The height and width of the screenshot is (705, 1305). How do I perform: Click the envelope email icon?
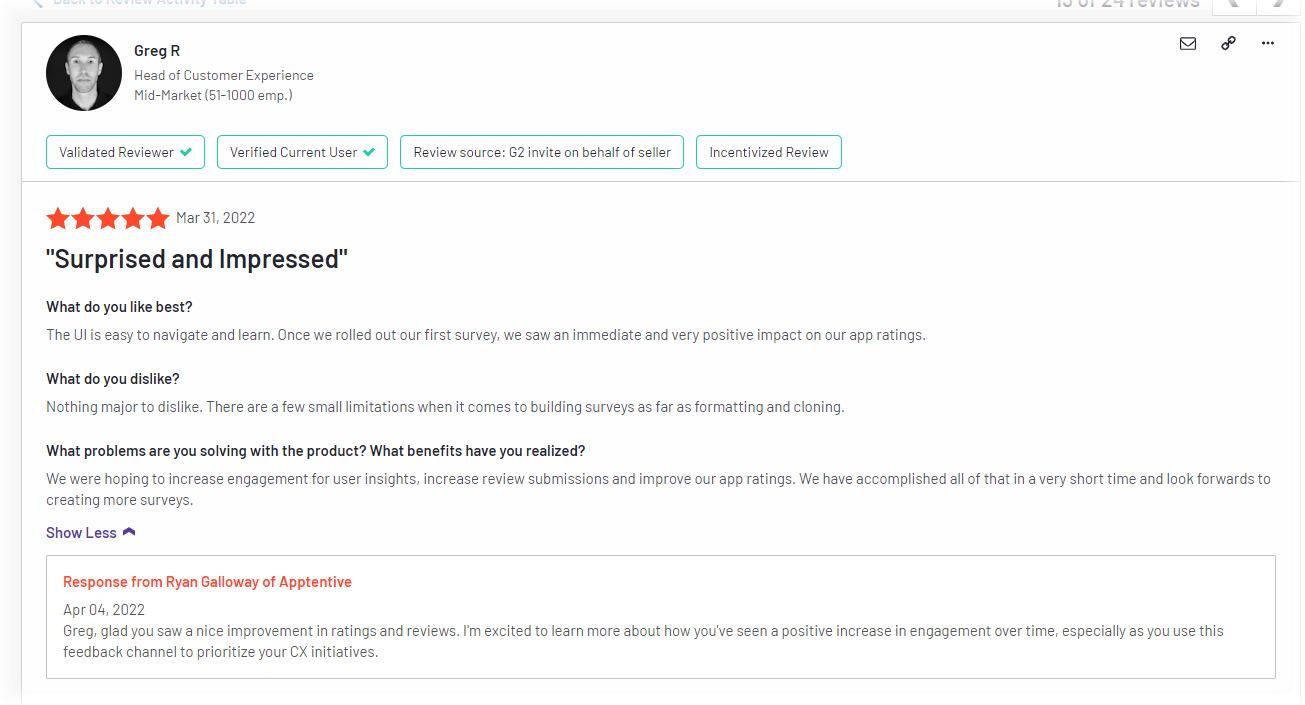click(1188, 44)
